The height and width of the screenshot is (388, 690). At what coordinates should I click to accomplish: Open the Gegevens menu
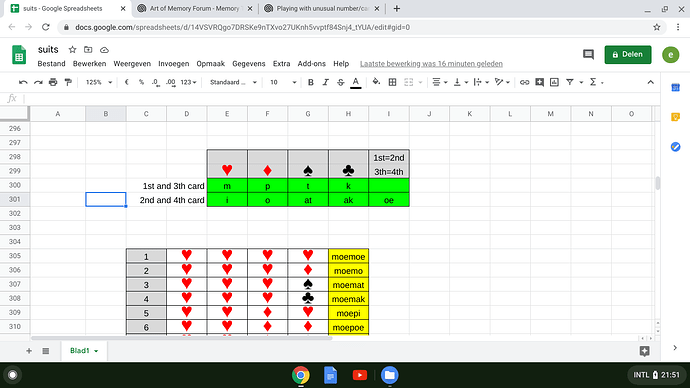[x=249, y=64]
